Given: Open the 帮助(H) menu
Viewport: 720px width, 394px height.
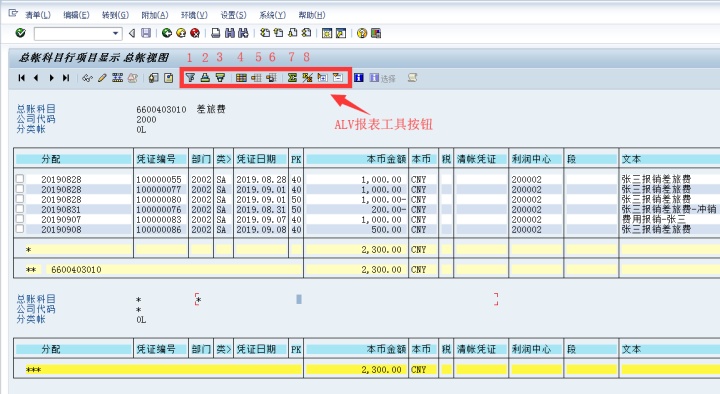Looking at the screenshot, I should click(x=312, y=15).
